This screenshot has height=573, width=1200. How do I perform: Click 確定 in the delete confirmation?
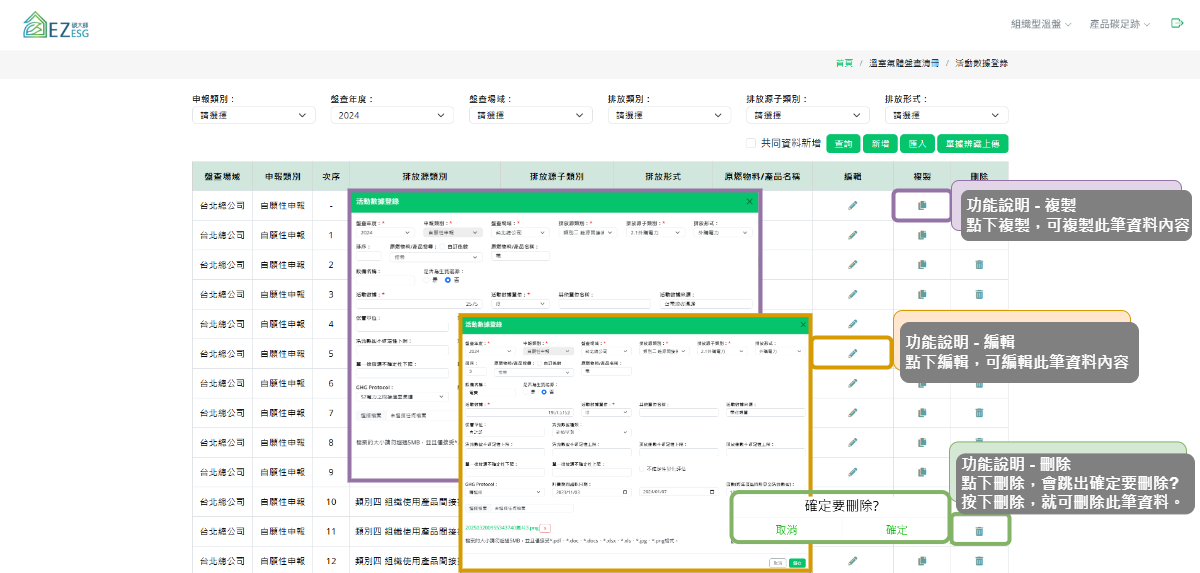[x=896, y=529]
